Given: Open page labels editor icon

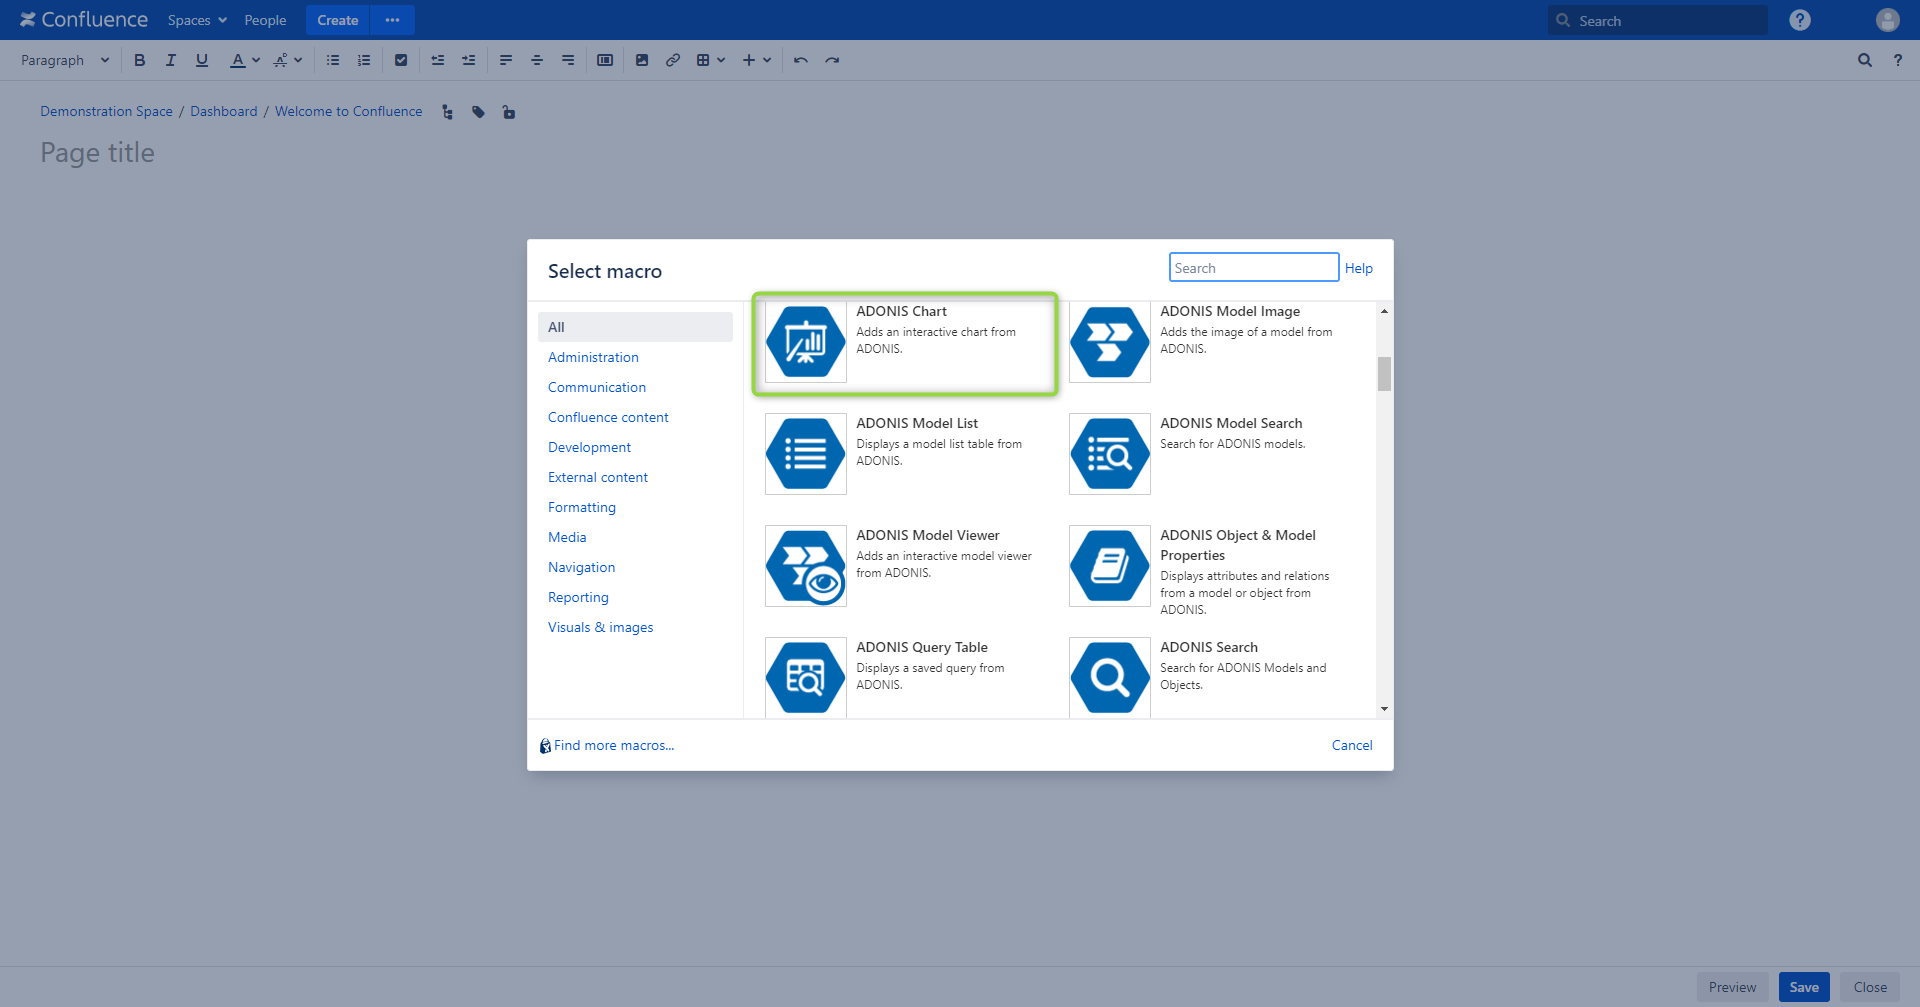Looking at the screenshot, I should click(479, 112).
